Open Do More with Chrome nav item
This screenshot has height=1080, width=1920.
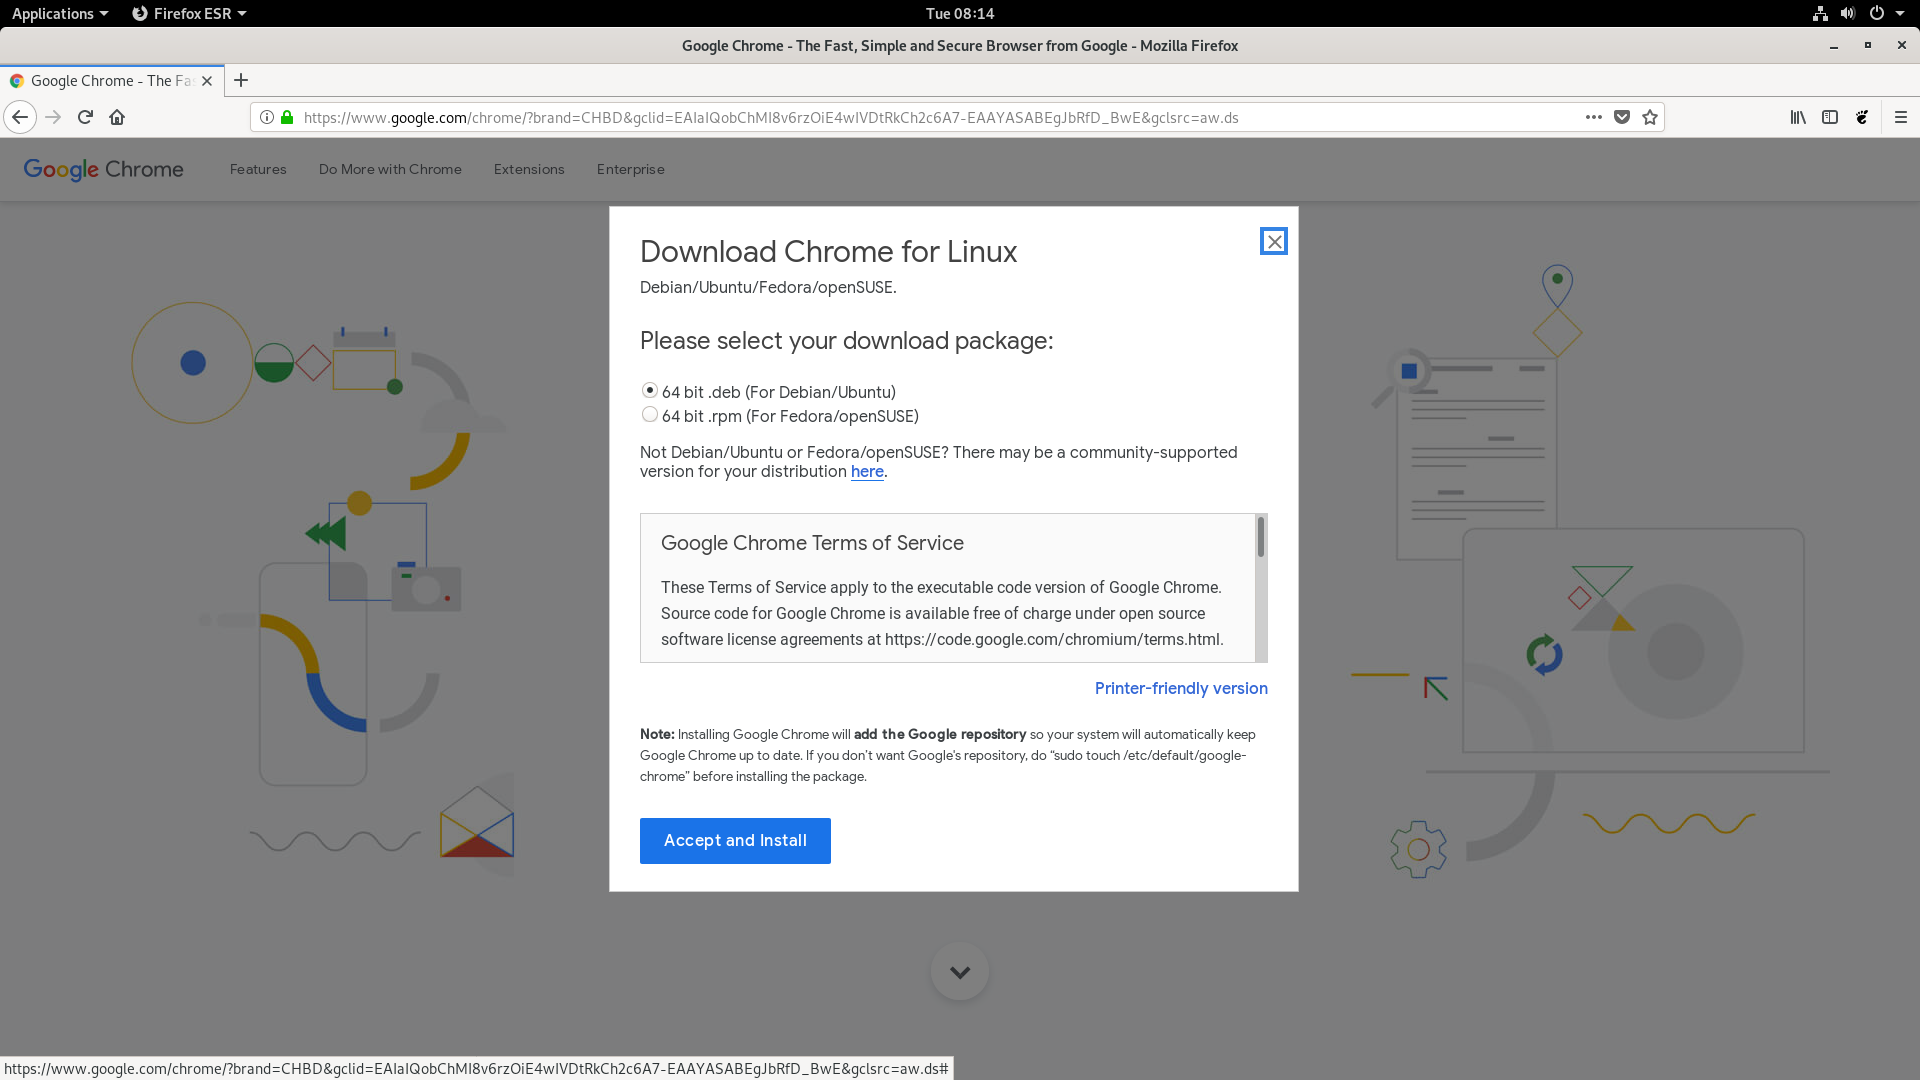(x=390, y=169)
